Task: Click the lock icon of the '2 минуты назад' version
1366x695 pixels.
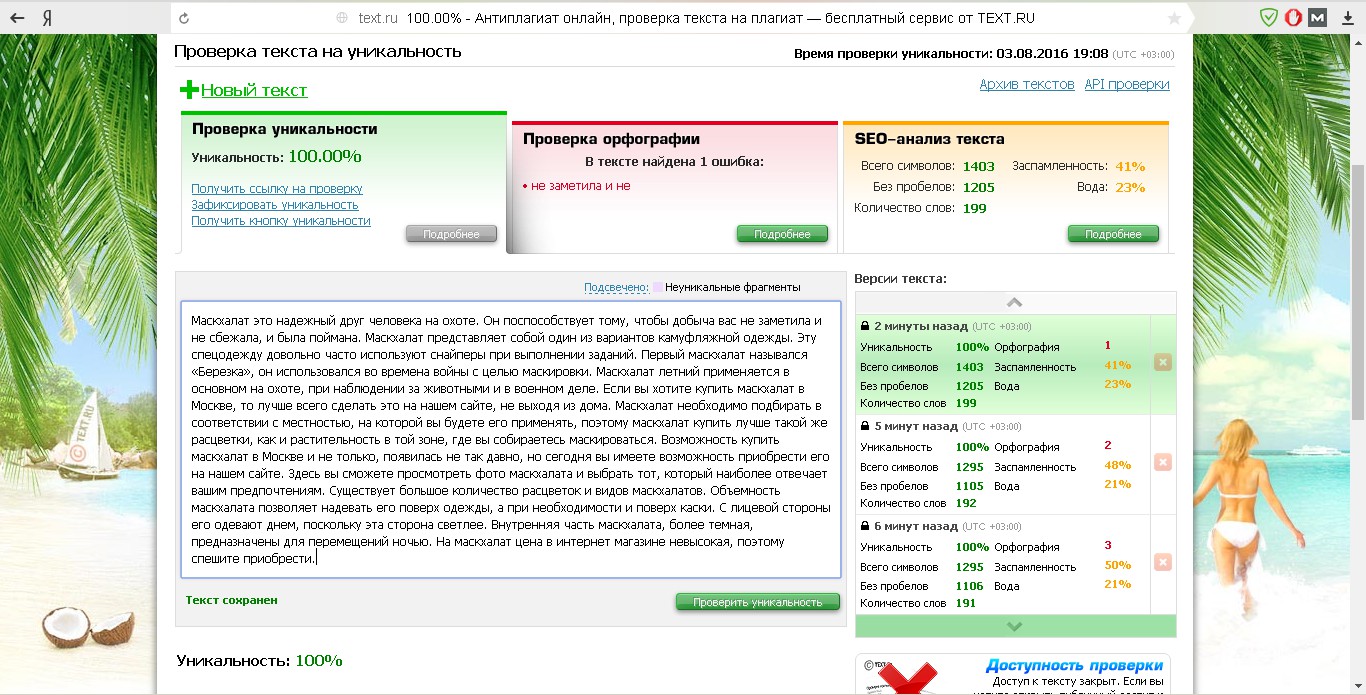Action: coord(865,326)
